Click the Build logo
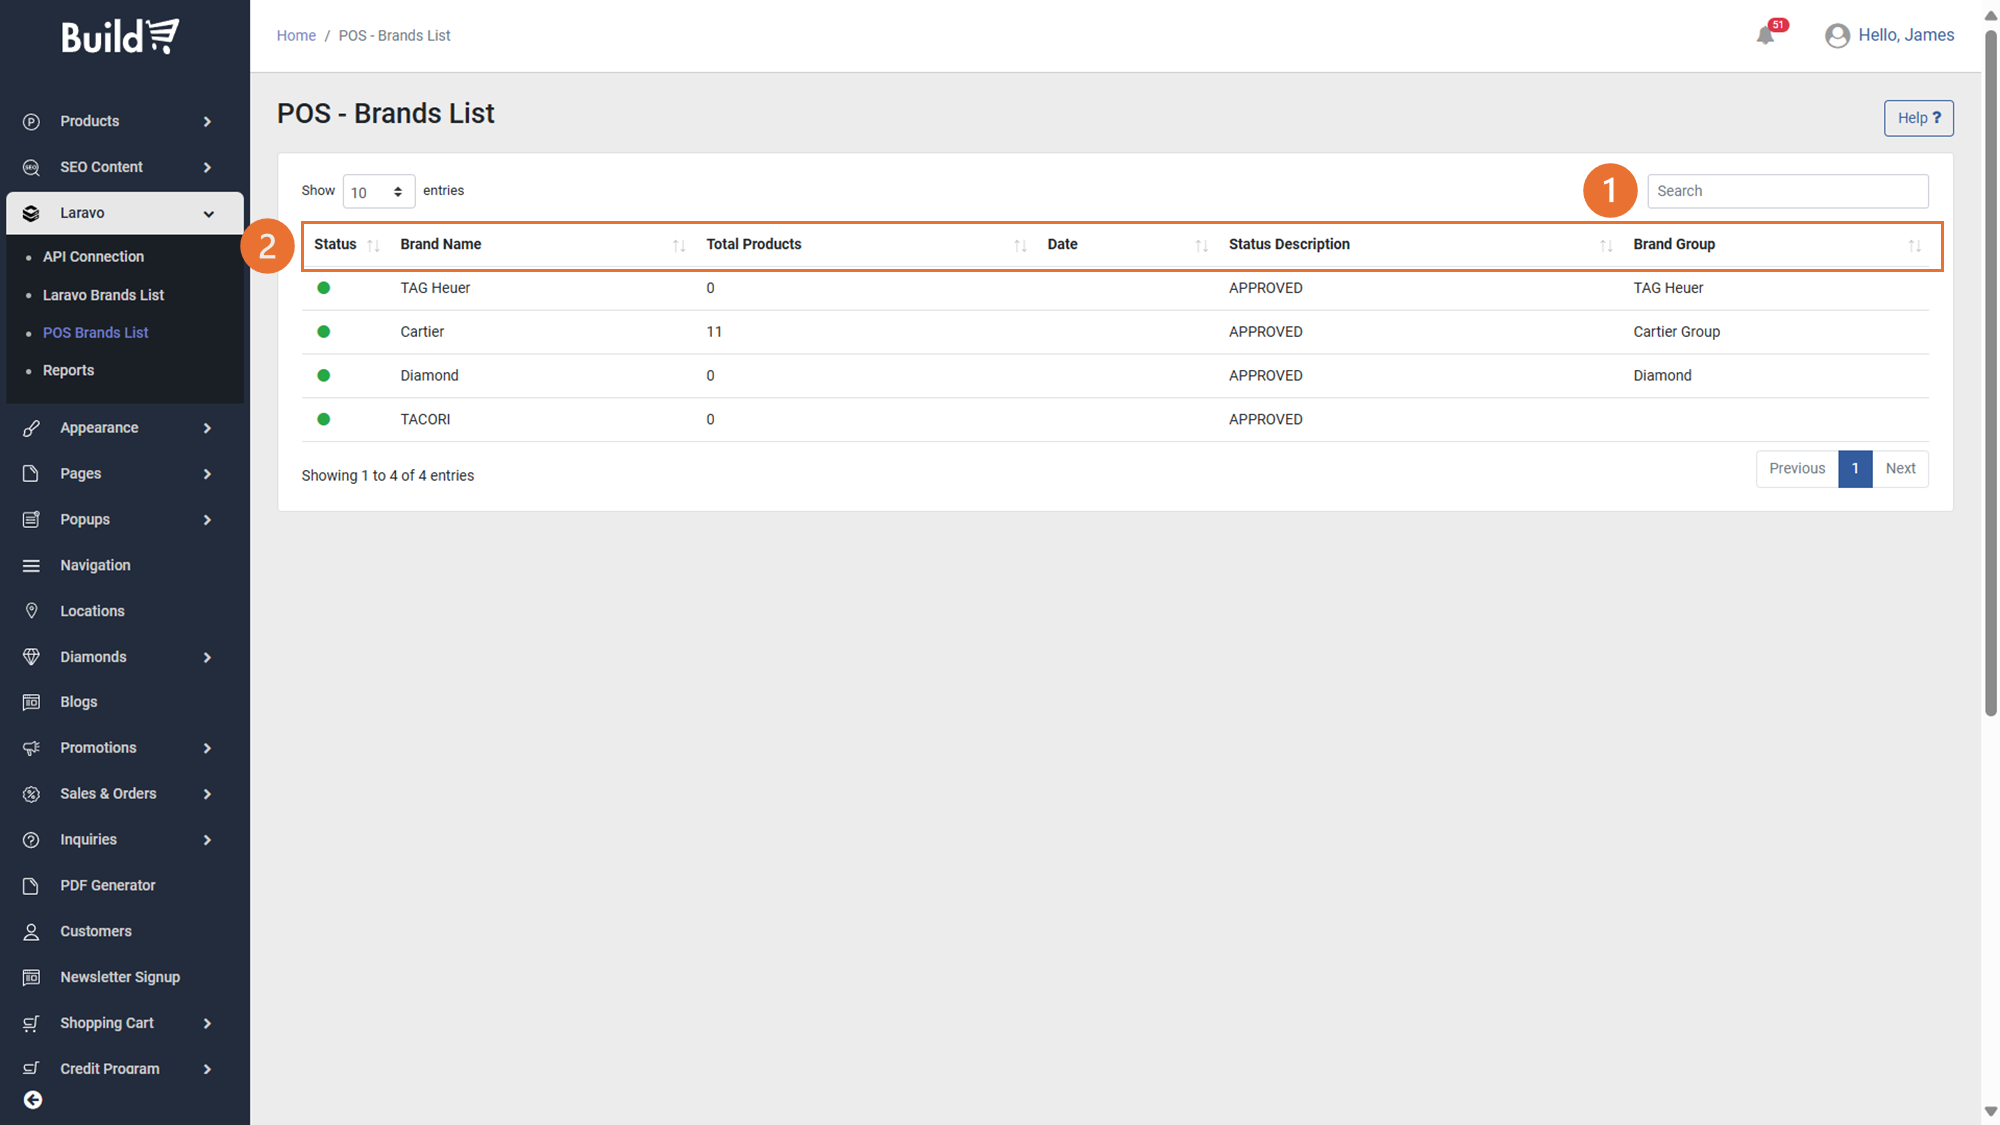This screenshot has width=2000, height=1125. [120, 37]
